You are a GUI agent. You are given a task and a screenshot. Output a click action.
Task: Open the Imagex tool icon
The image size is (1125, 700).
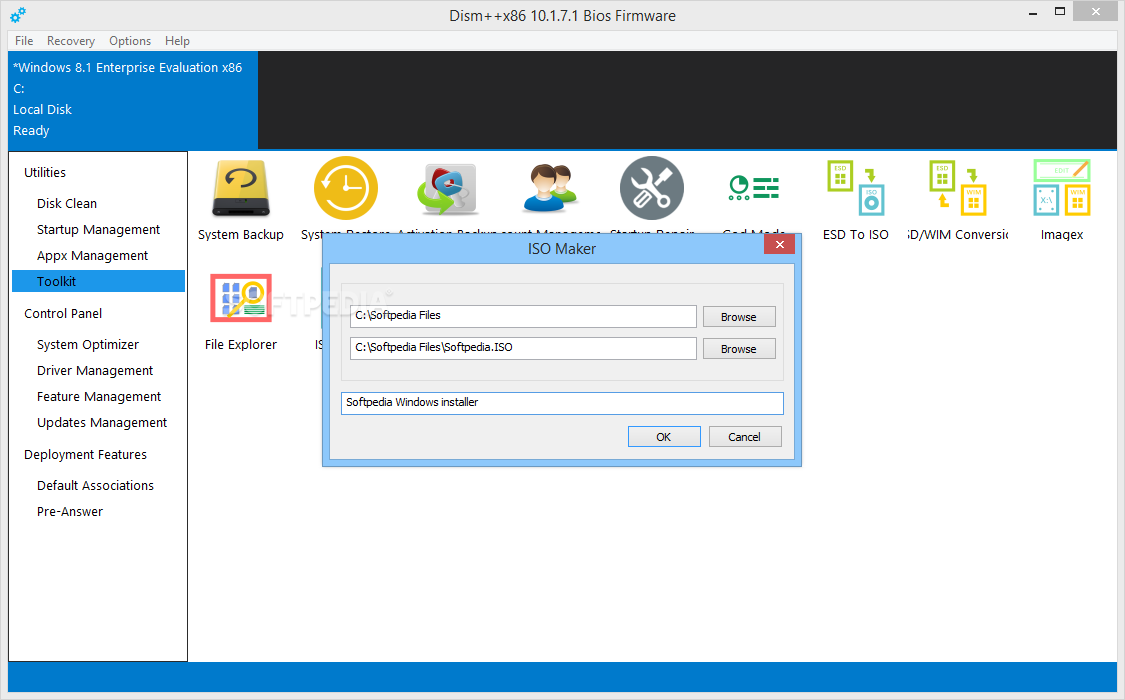tap(1062, 188)
